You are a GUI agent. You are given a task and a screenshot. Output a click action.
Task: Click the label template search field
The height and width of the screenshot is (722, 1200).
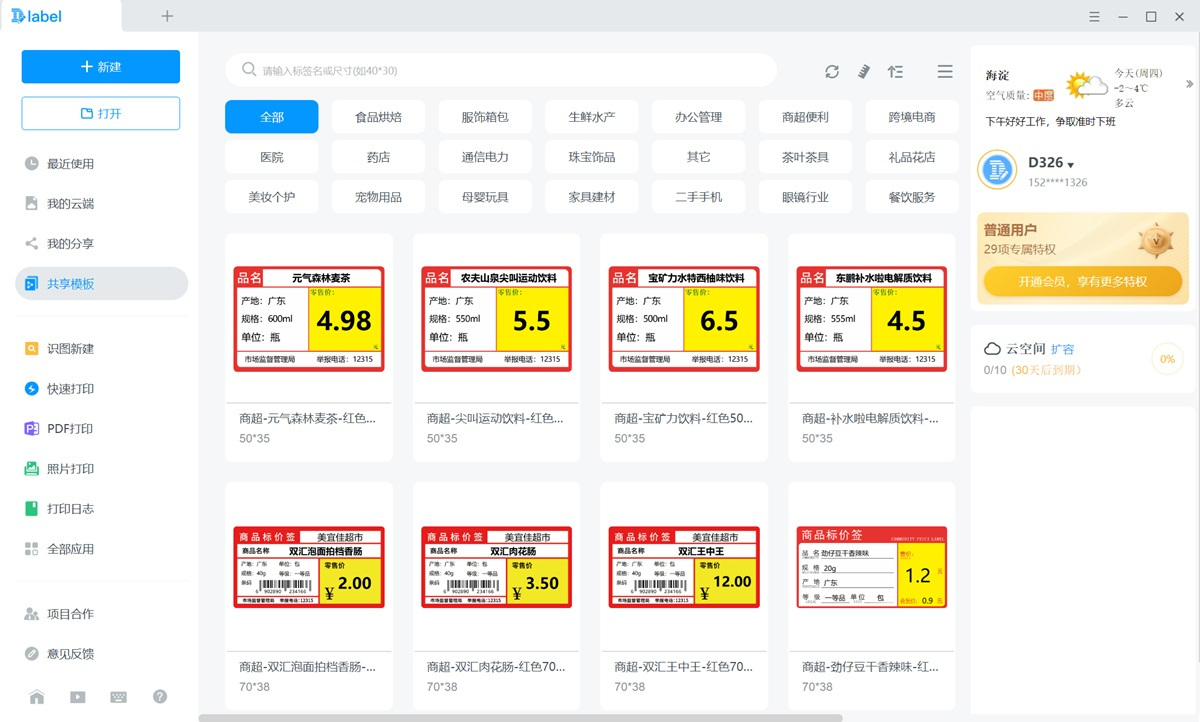pyautogui.click(x=500, y=71)
